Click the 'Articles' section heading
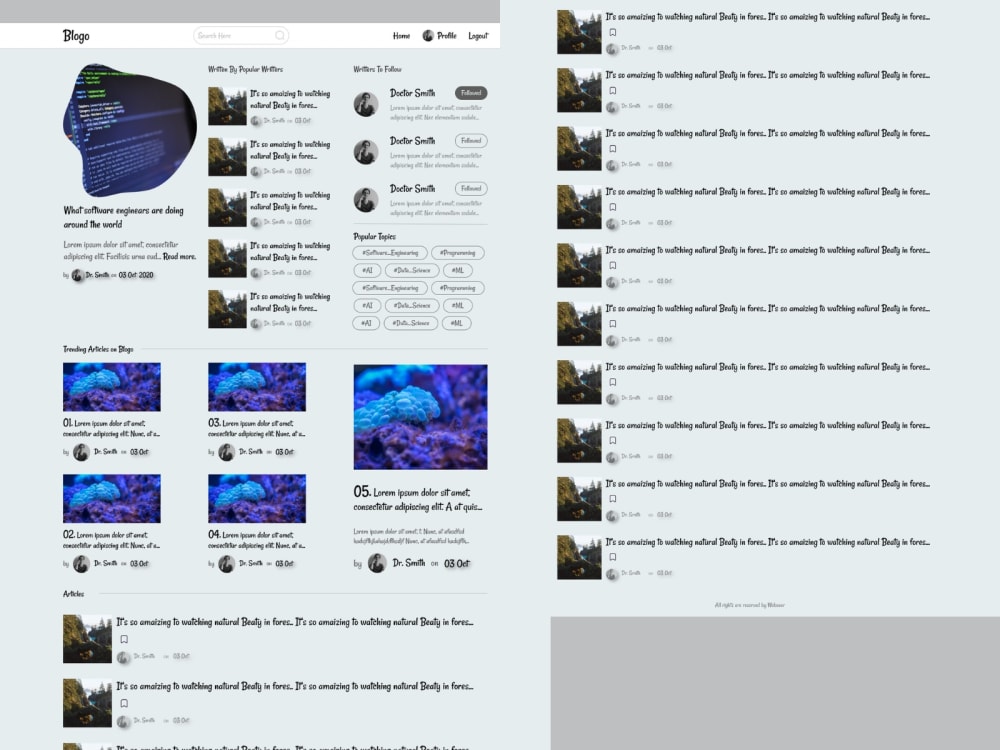This screenshot has width=1000, height=750. click(x=73, y=594)
